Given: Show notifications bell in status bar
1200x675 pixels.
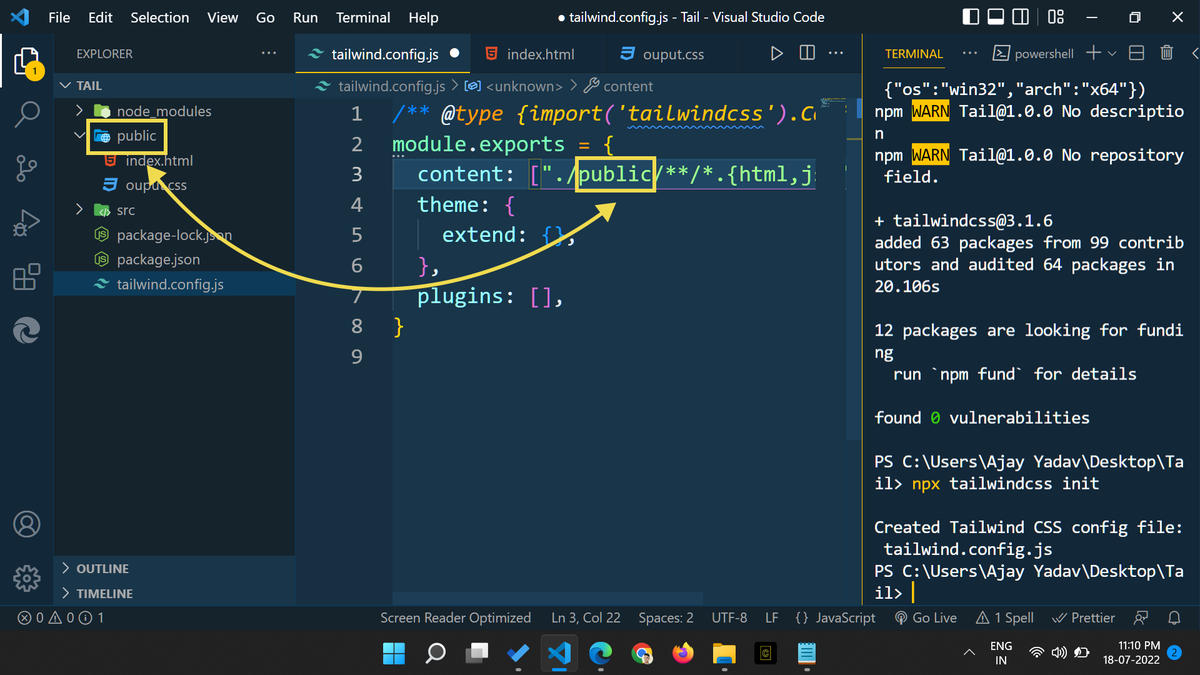Looking at the screenshot, I should (1175, 618).
